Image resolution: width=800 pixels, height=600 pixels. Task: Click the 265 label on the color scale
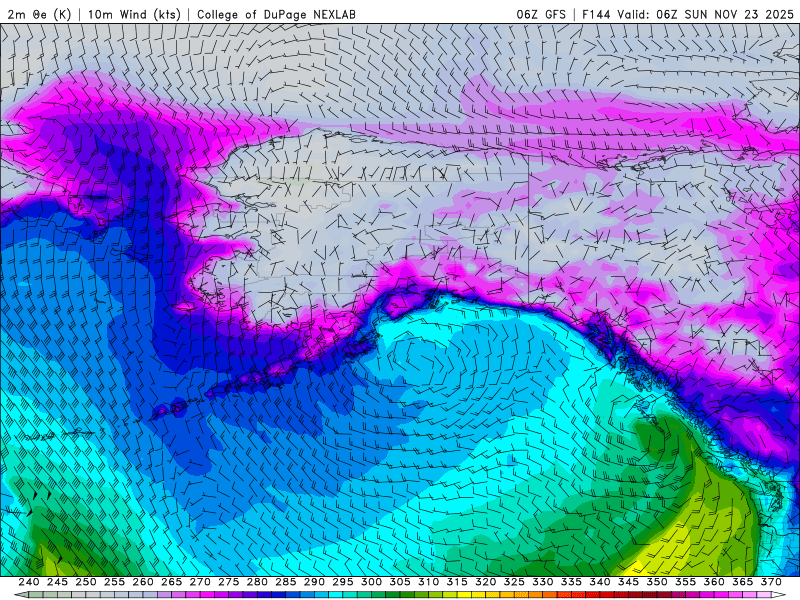pyautogui.click(x=171, y=582)
